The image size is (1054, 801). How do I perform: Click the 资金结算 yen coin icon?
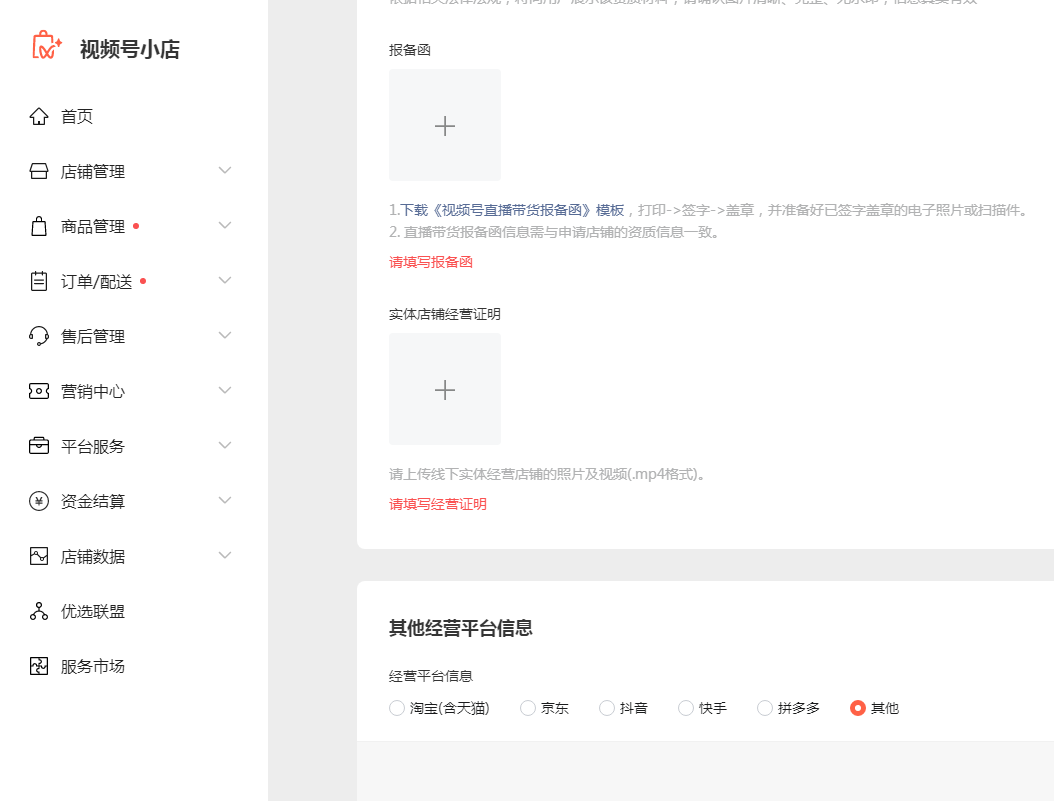[x=39, y=501]
